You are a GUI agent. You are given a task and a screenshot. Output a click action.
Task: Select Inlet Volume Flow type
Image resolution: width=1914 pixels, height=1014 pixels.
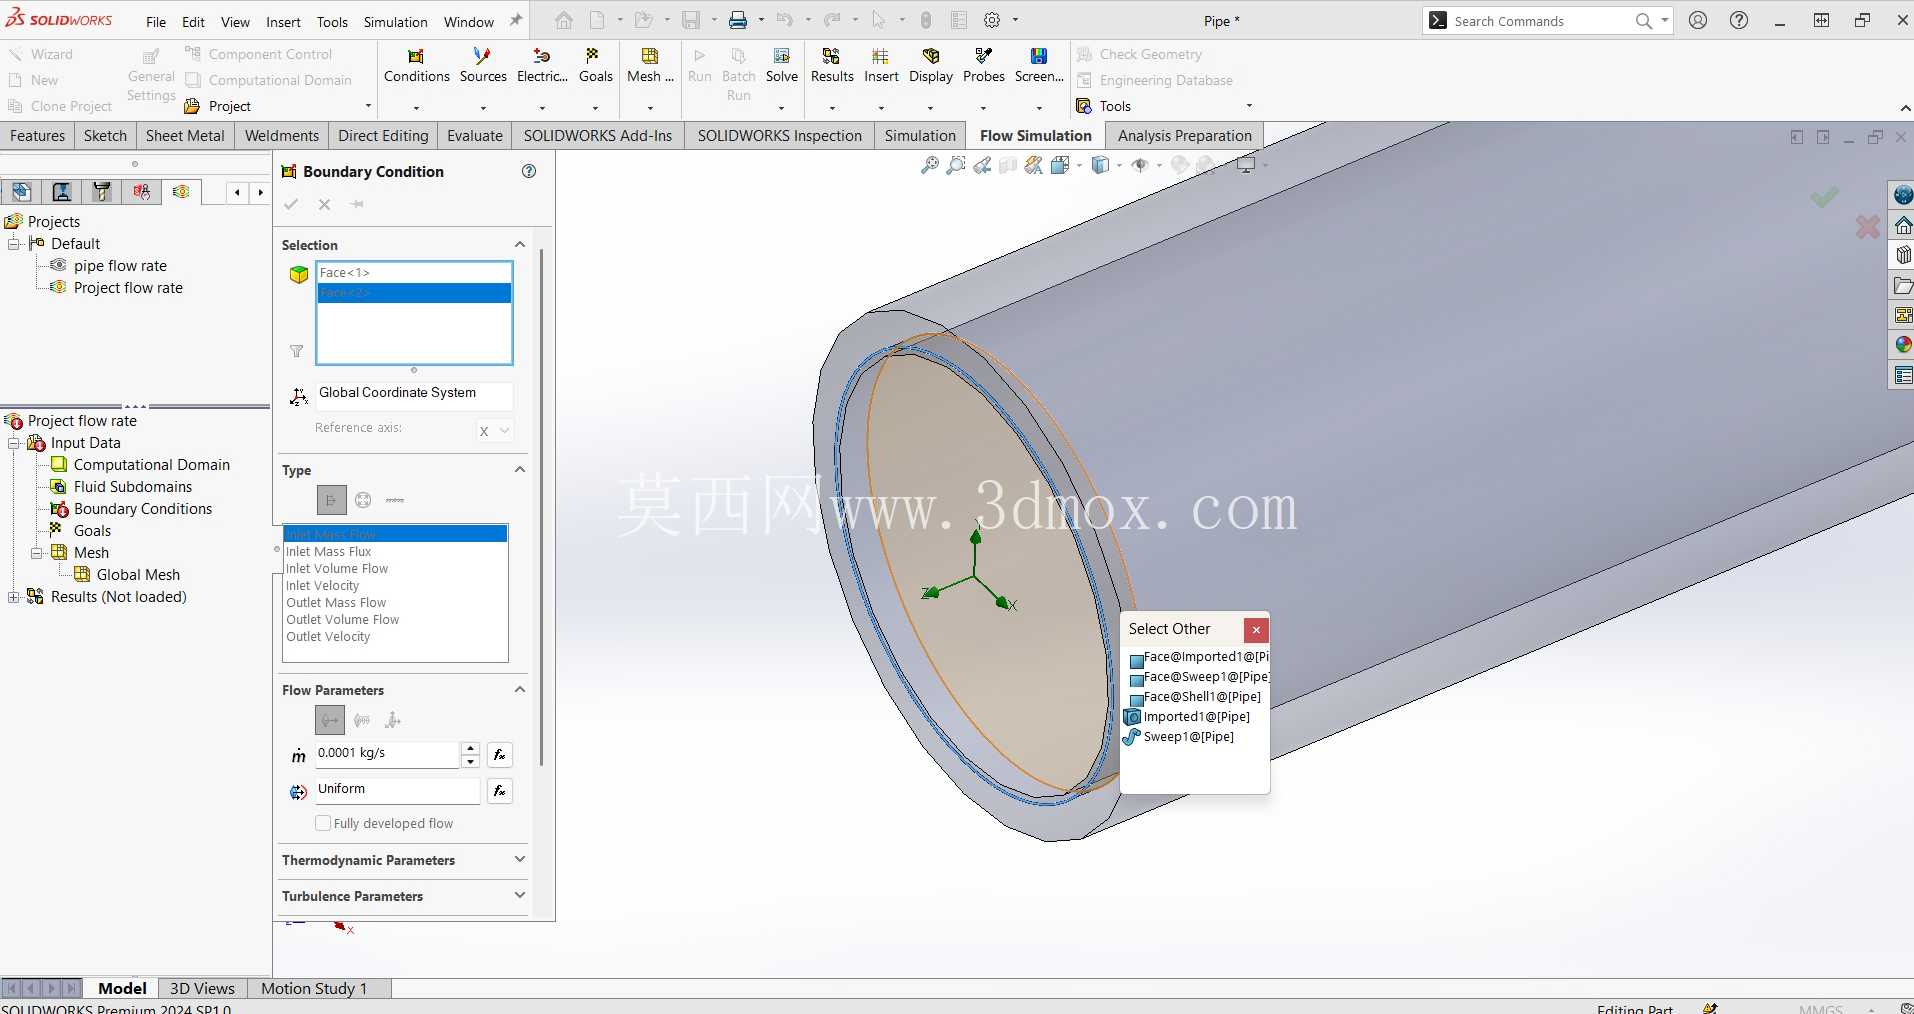396,569
